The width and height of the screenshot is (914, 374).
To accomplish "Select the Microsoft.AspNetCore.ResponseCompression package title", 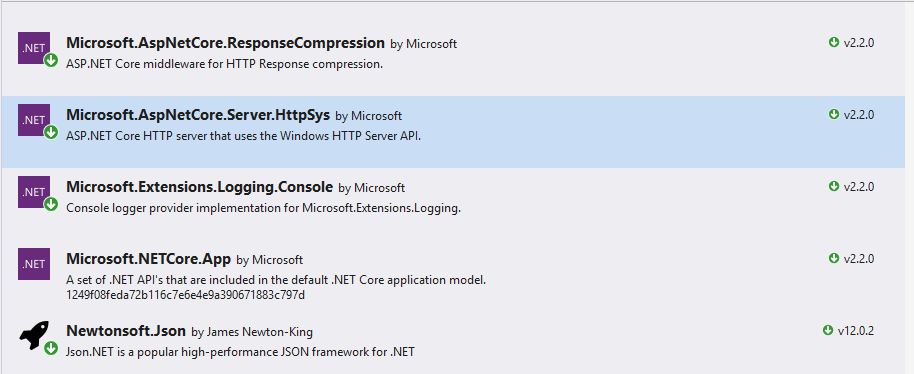I will coord(226,43).
